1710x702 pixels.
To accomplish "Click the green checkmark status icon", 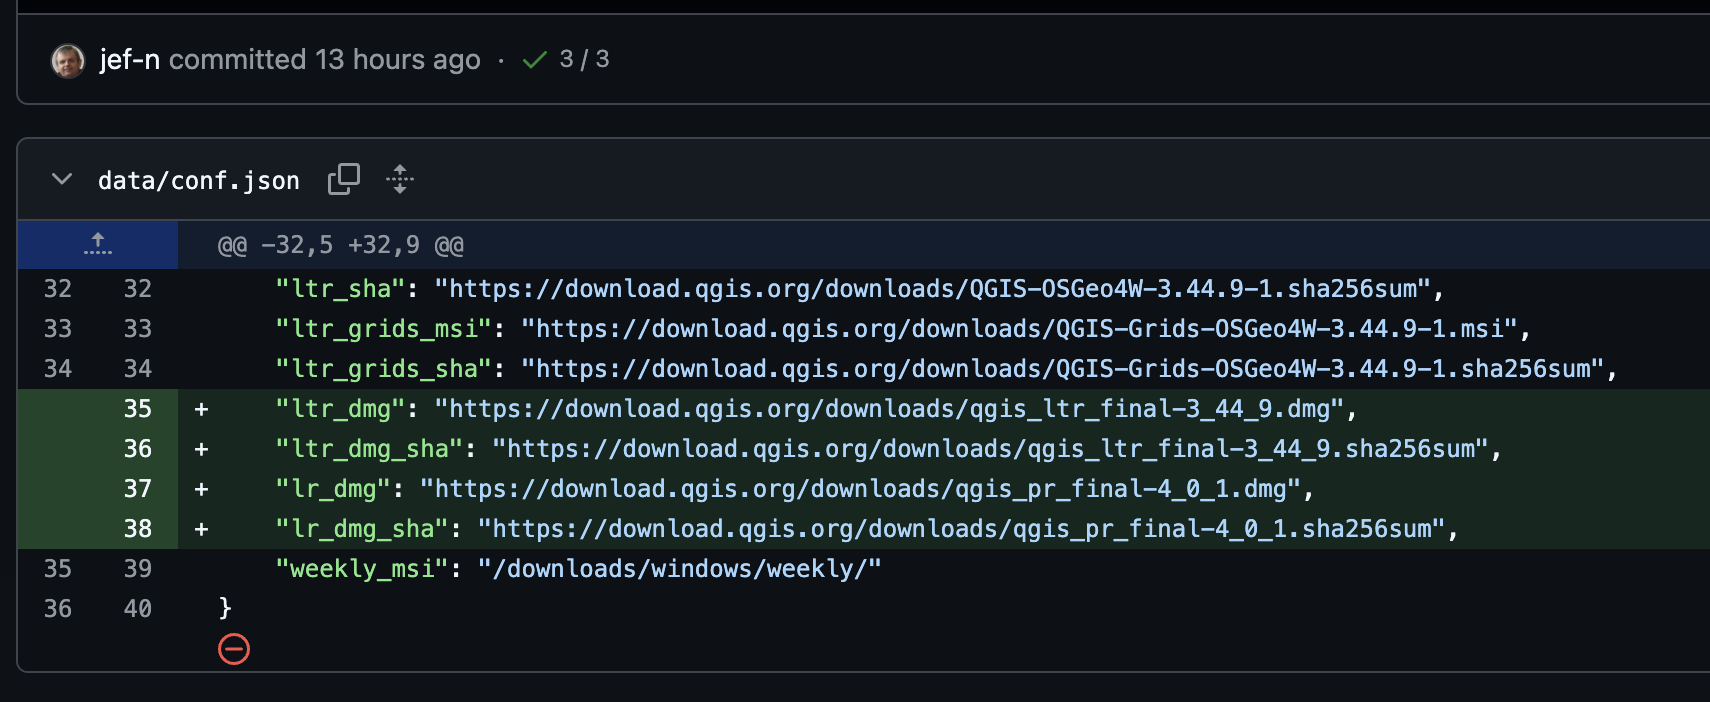I will (535, 61).
